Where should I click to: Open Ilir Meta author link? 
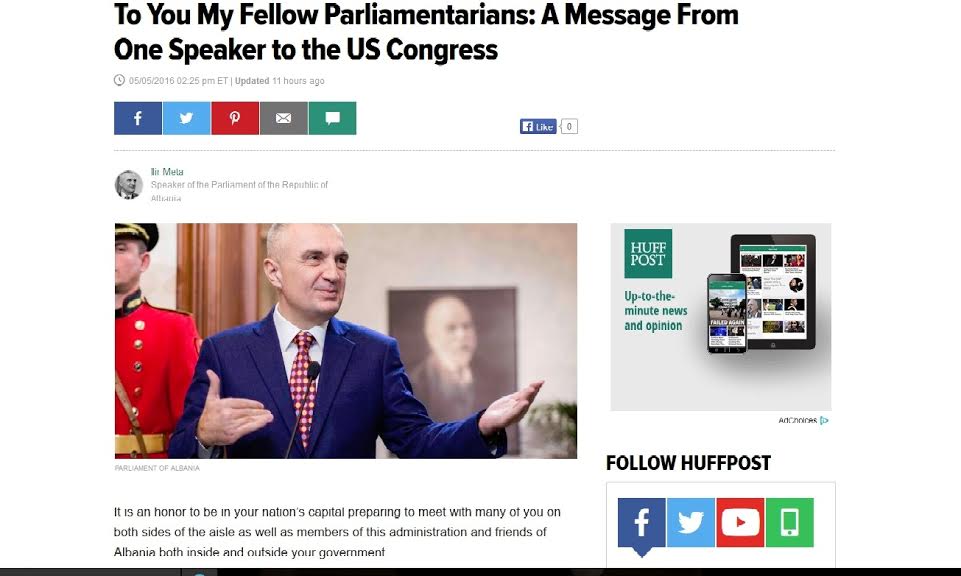pos(167,172)
